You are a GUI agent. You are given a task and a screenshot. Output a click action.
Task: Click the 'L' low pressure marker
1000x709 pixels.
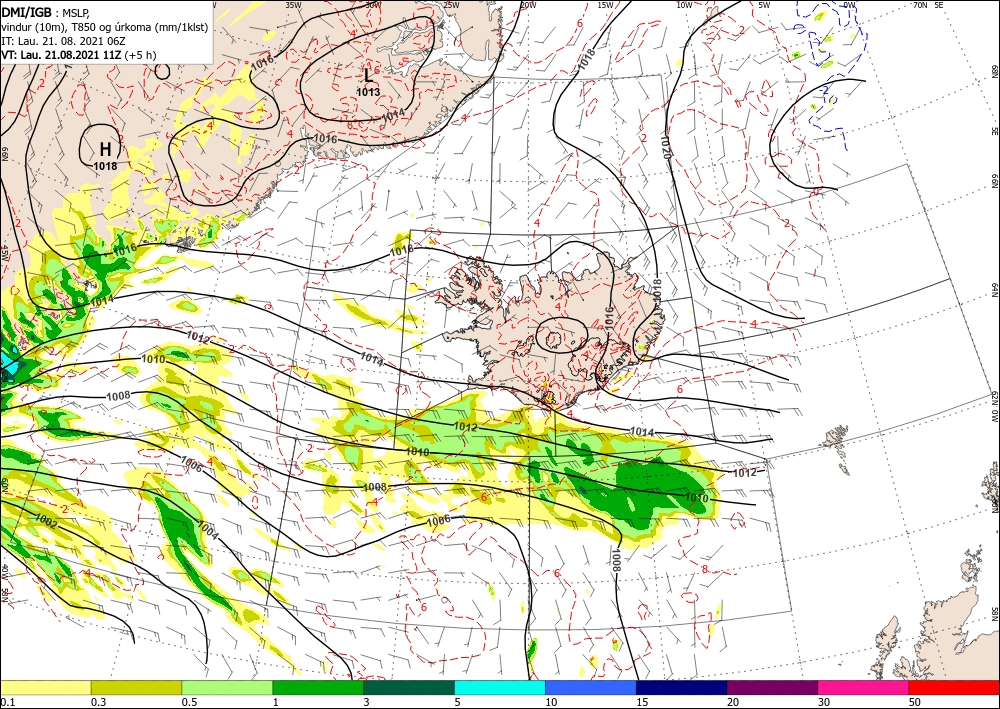pos(368,75)
